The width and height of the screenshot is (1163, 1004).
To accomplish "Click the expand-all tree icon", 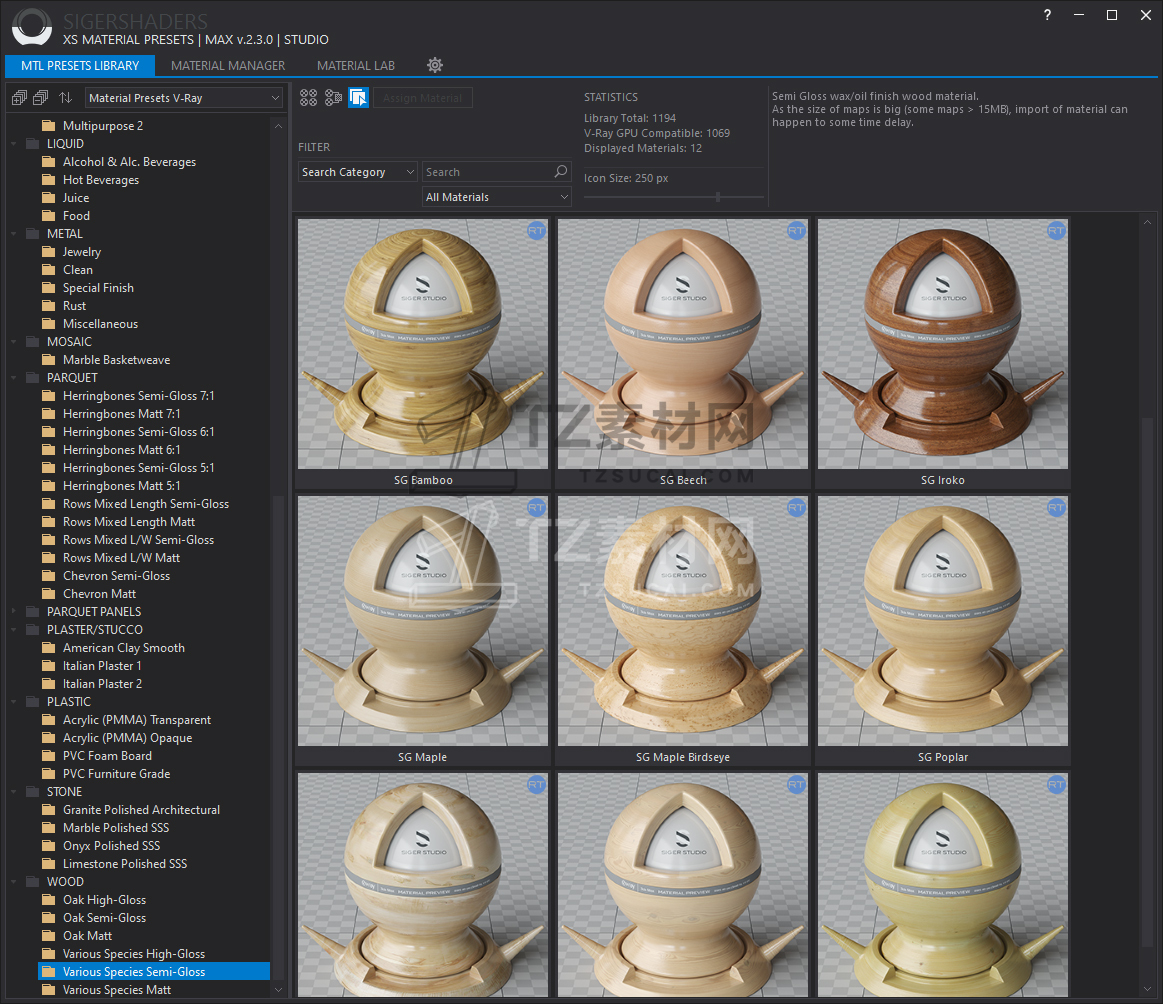I will [19, 97].
